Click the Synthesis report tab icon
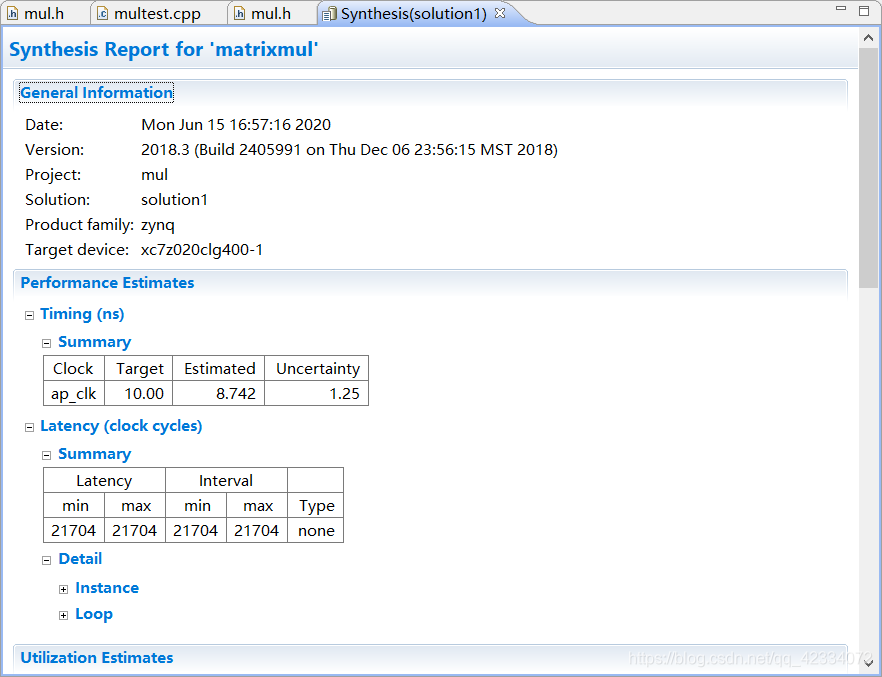Image resolution: width=882 pixels, height=677 pixels. (x=329, y=14)
